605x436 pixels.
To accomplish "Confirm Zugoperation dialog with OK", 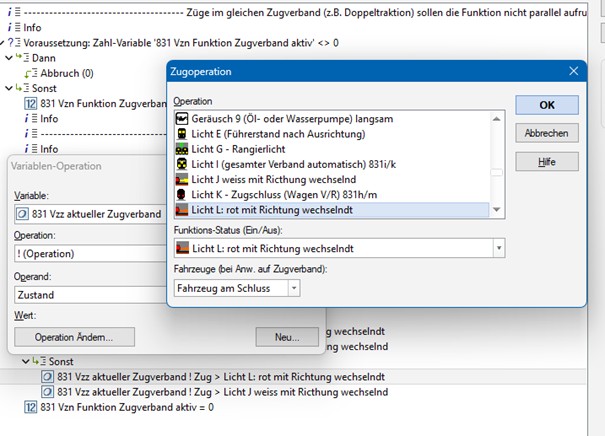I will 546,105.
